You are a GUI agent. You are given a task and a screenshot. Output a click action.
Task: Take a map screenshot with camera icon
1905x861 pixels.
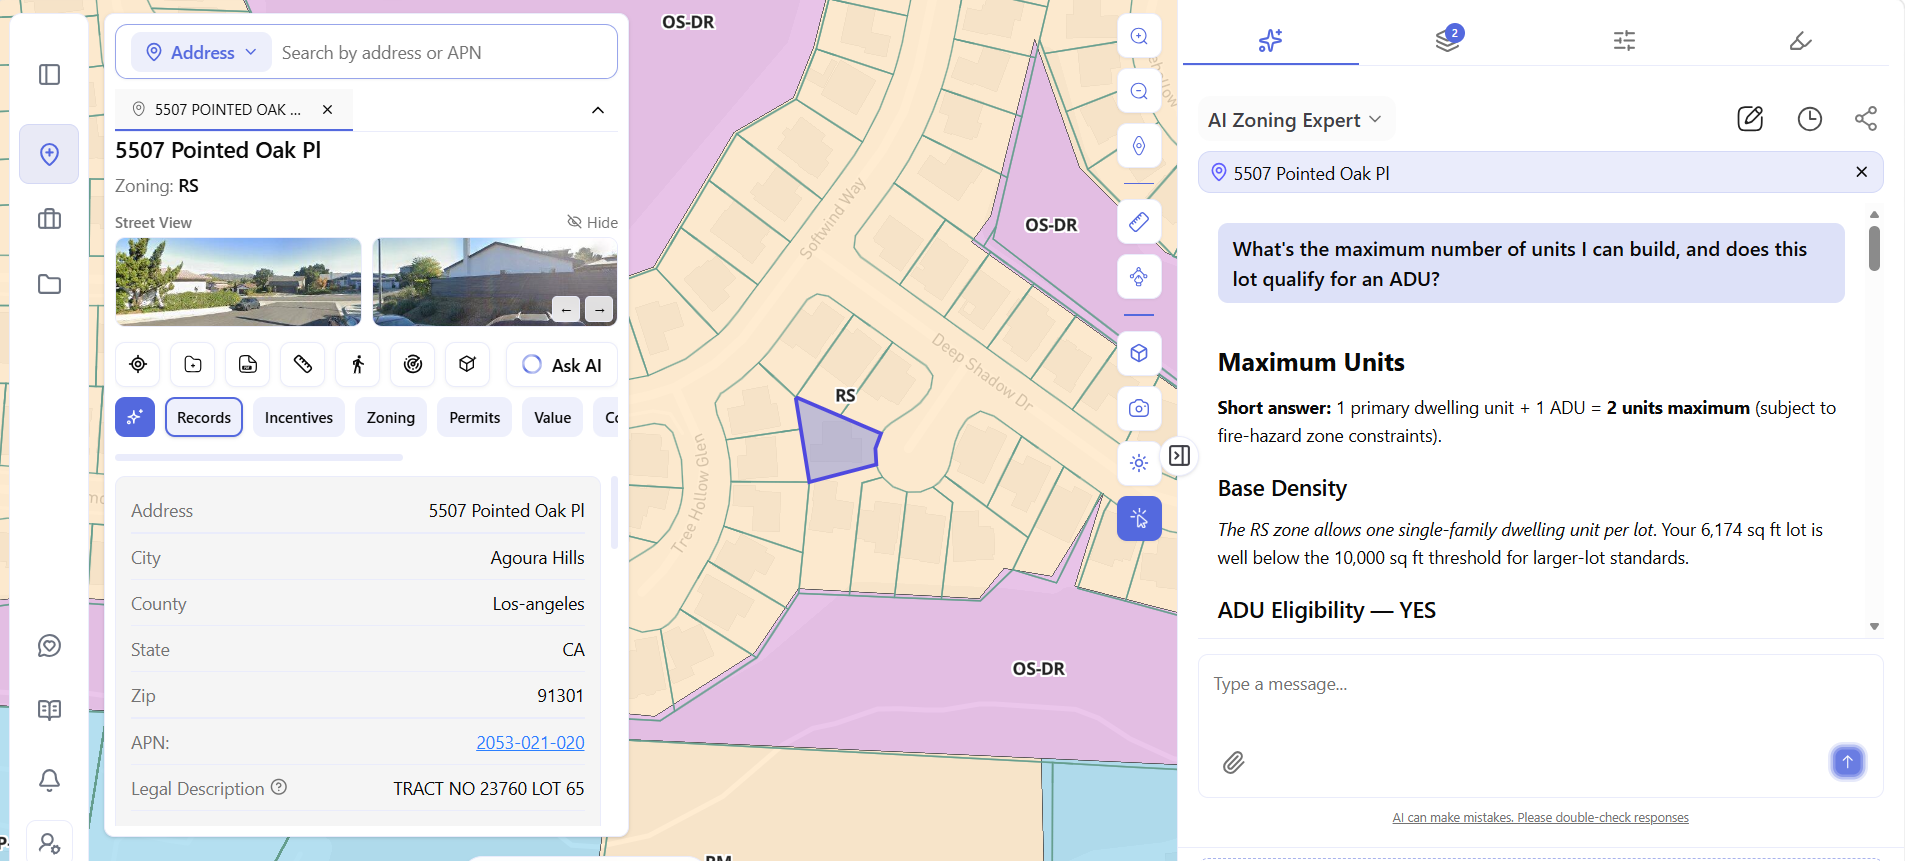[x=1139, y=408]
